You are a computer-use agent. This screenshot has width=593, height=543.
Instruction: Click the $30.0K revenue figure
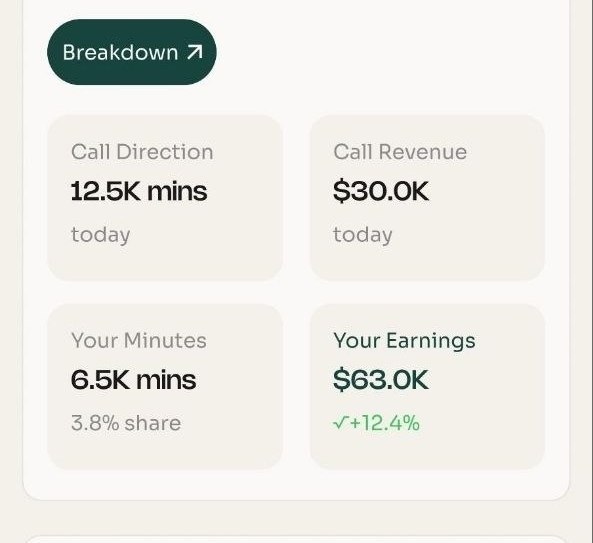(381, 191)
